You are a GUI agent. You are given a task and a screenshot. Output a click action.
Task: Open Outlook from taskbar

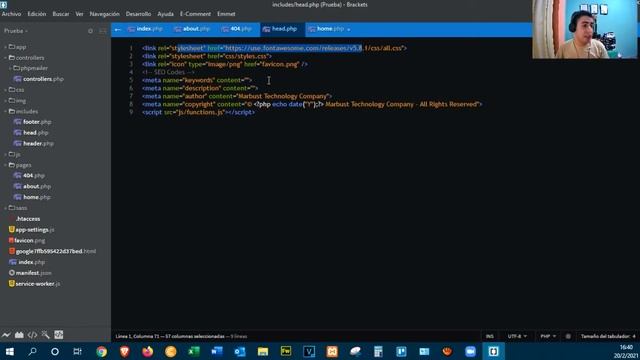coord(240,351)
